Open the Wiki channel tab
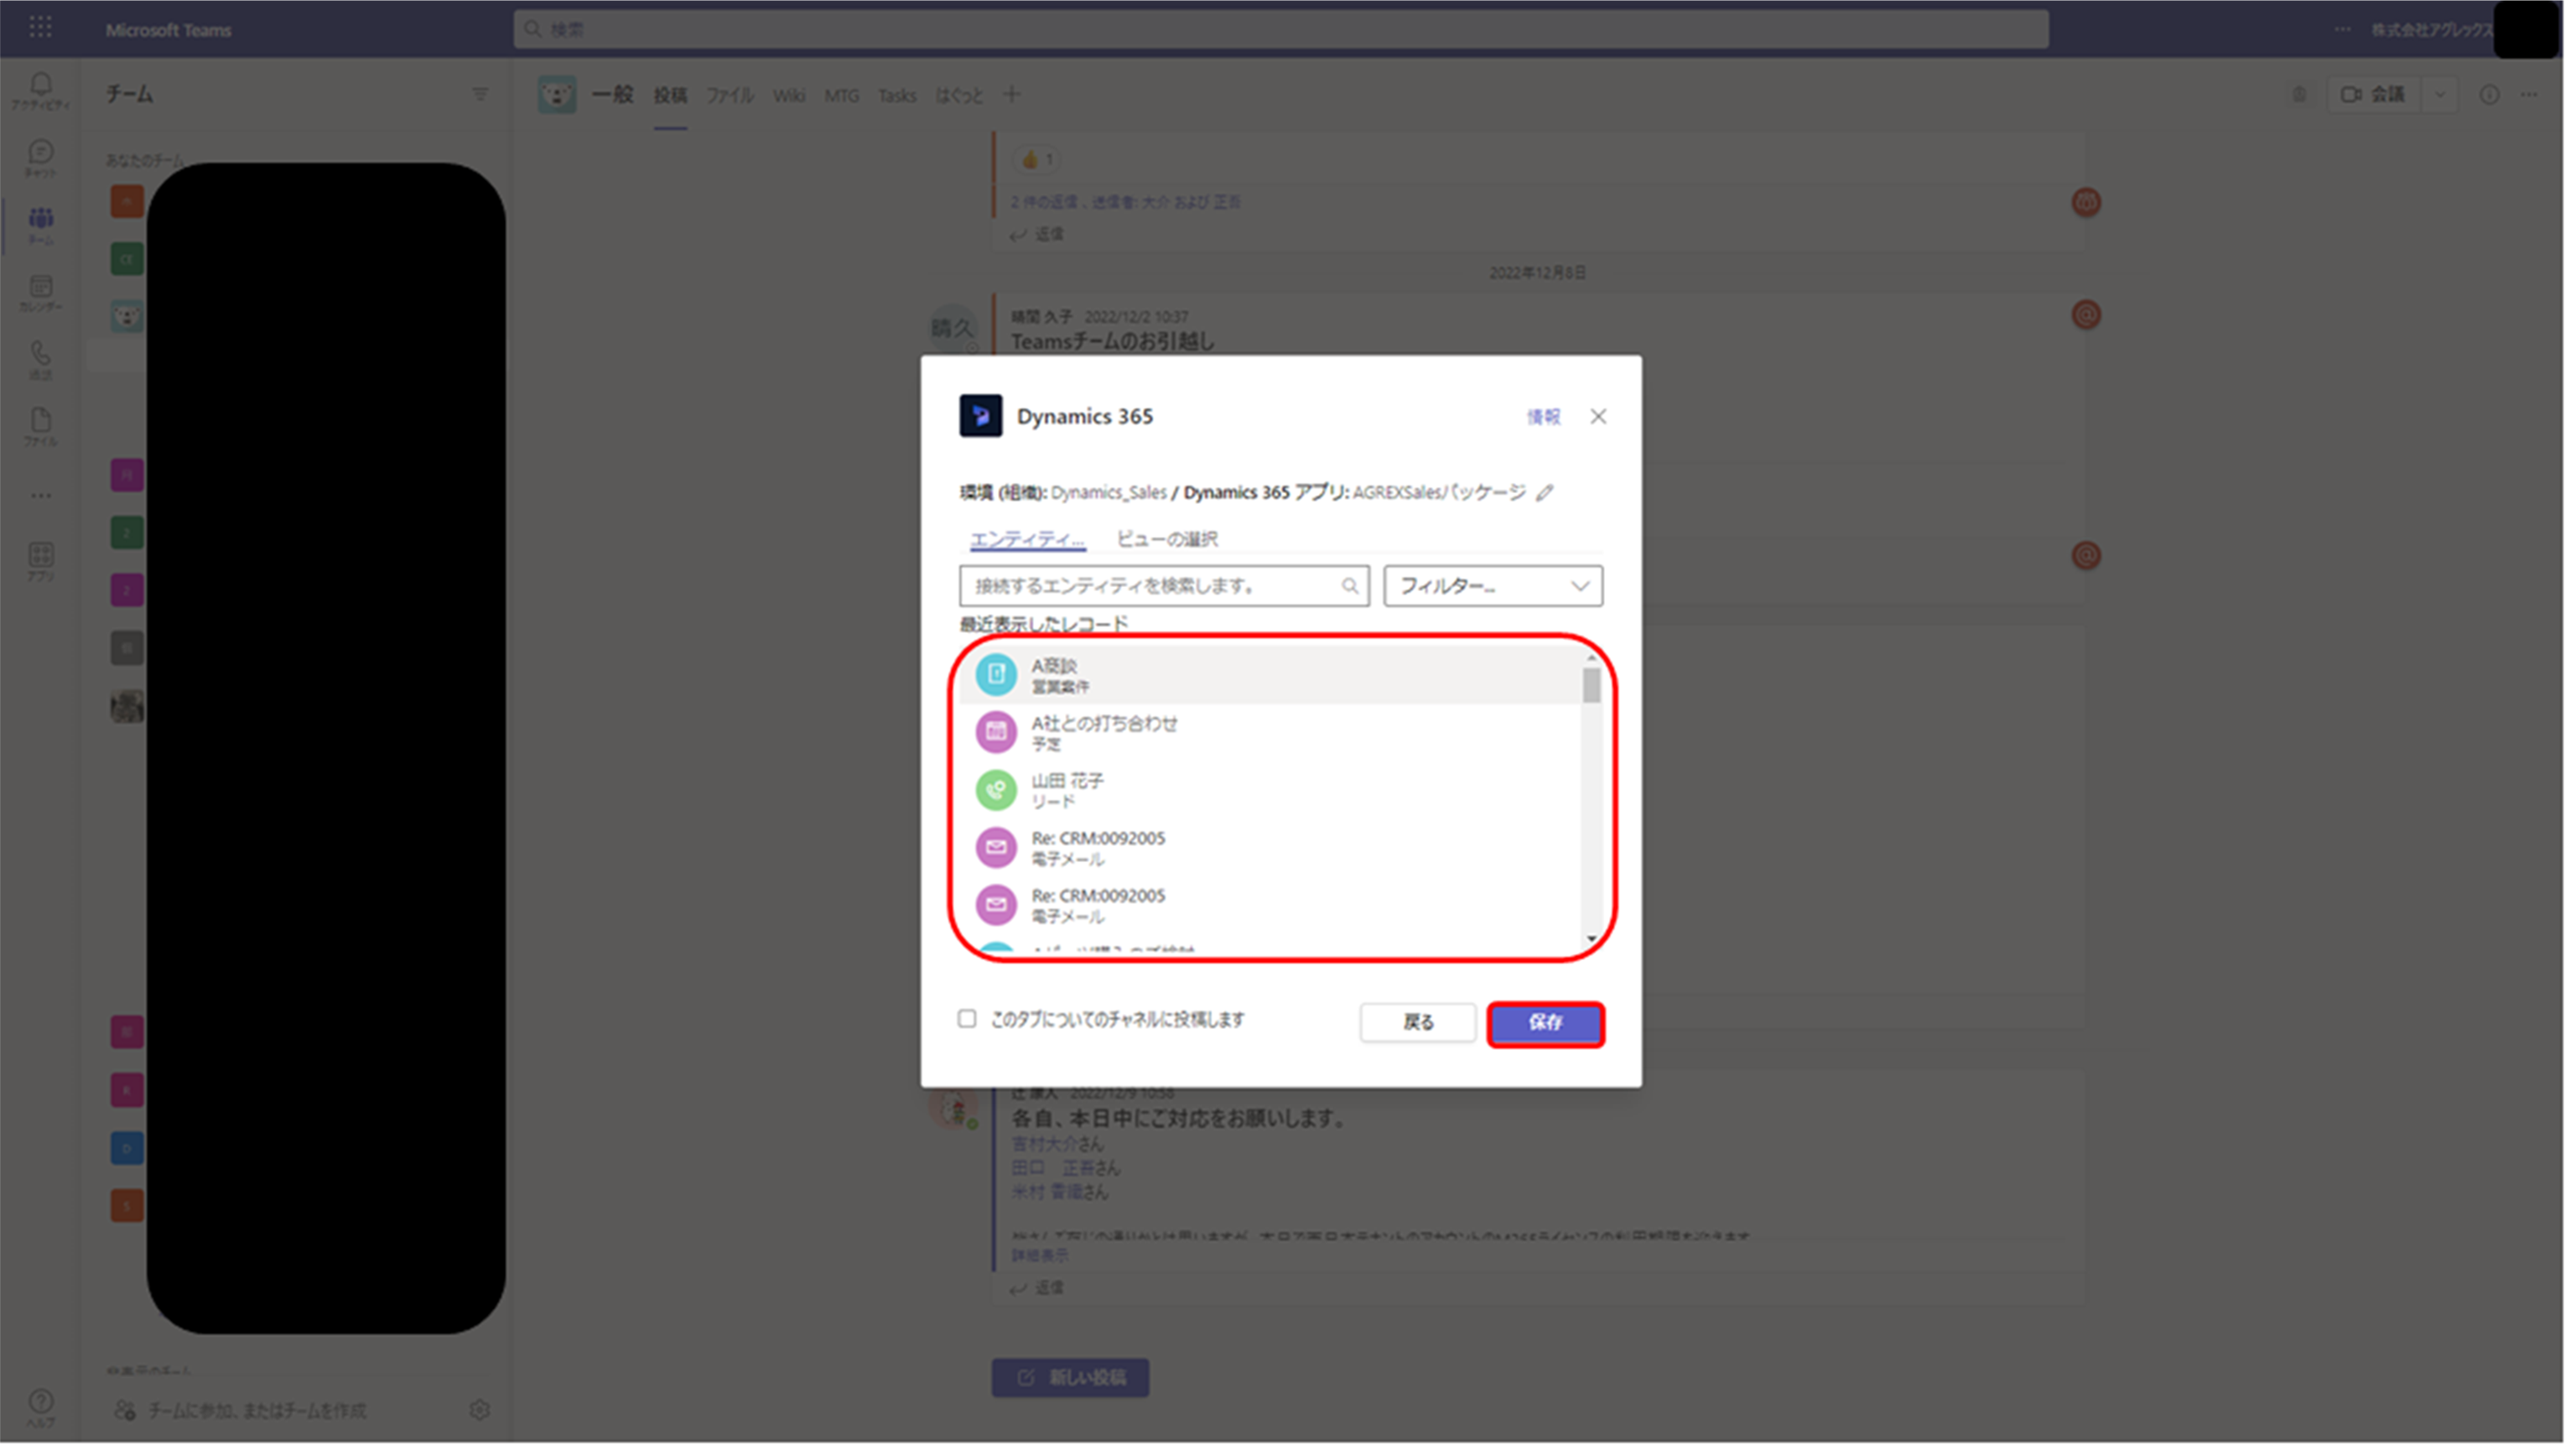The height and width of the screenshot is (1450, 2576). pos(789,95)
